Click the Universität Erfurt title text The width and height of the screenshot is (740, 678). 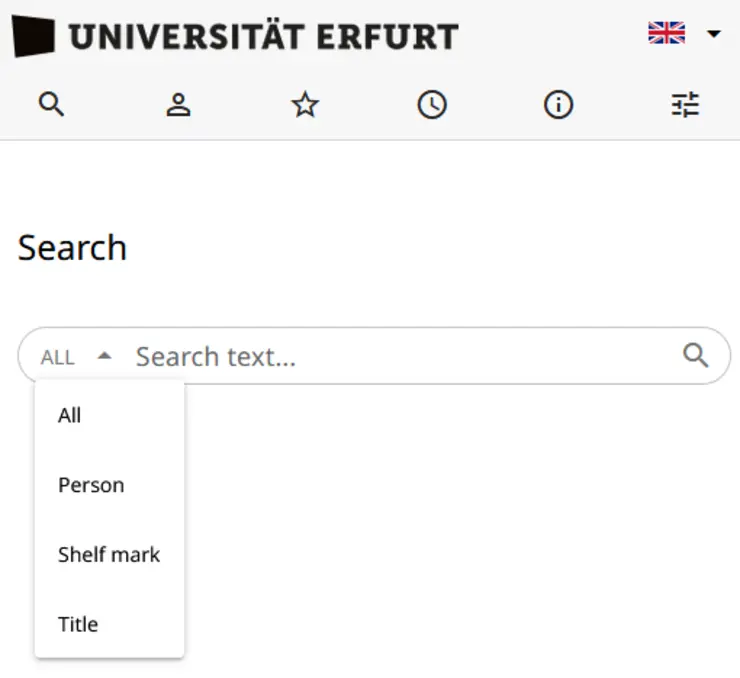263,38
